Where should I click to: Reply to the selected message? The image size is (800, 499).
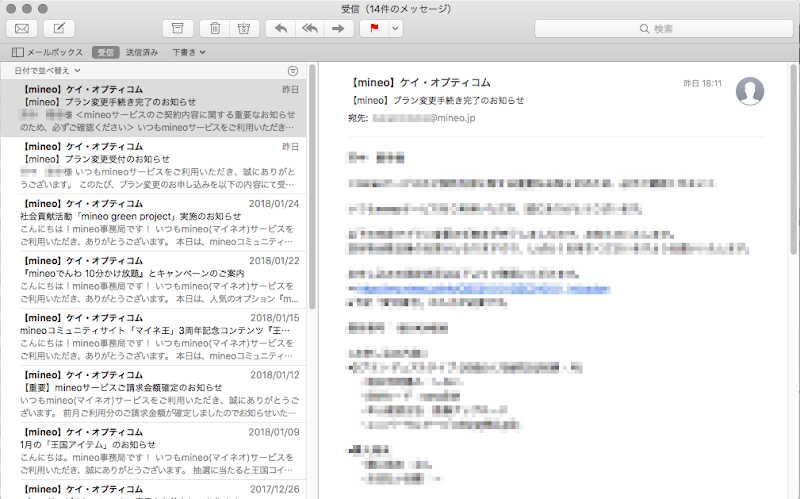point(281,29)
